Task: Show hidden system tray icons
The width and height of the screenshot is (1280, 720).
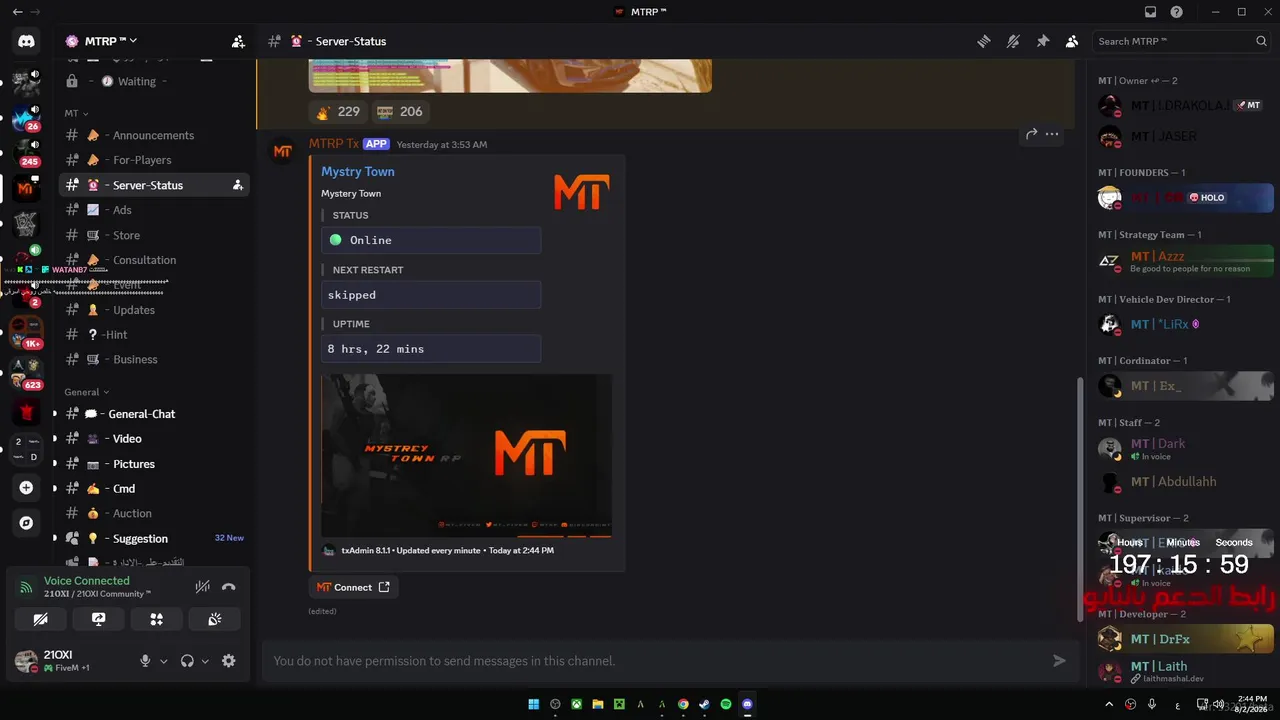Action: pyautogui.click(x=1108, y=704)
